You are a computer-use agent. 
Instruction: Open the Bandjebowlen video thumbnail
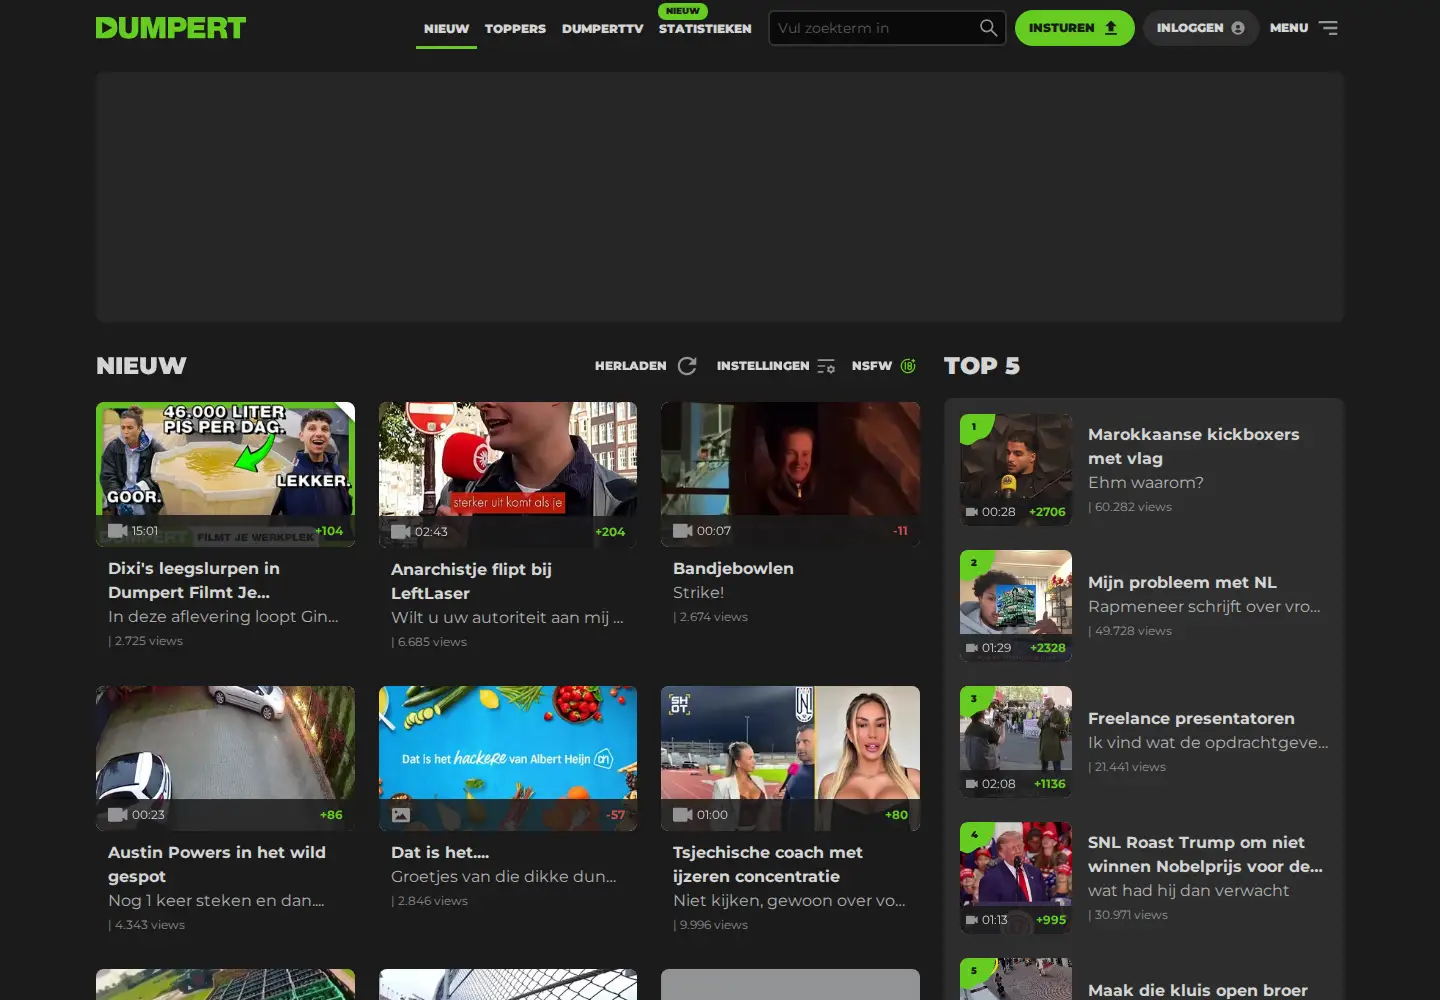pyautogui.click(x=790, y=474)
